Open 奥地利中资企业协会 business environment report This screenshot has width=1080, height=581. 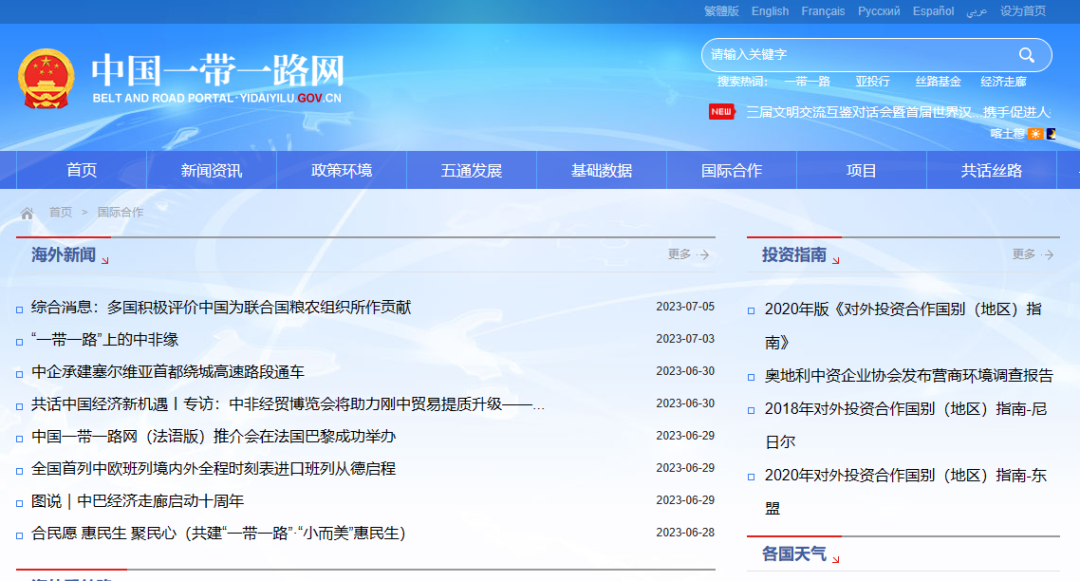pyautogui.click(x=908, y=376)
